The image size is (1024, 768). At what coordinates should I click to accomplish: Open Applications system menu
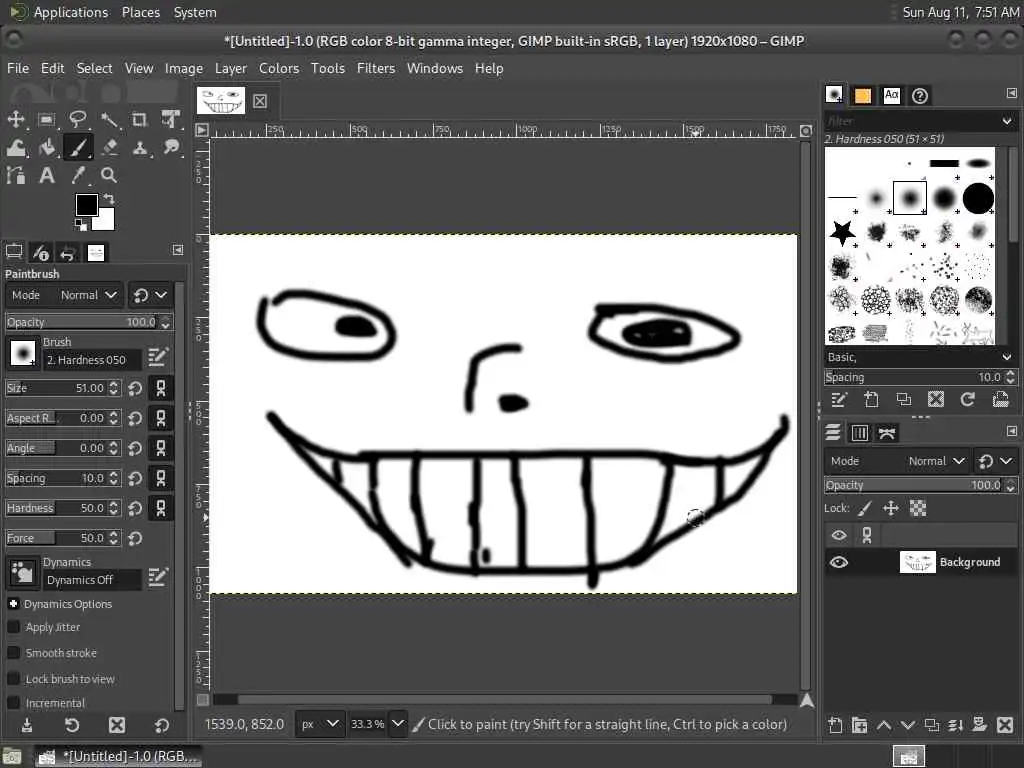coord(71,12)
